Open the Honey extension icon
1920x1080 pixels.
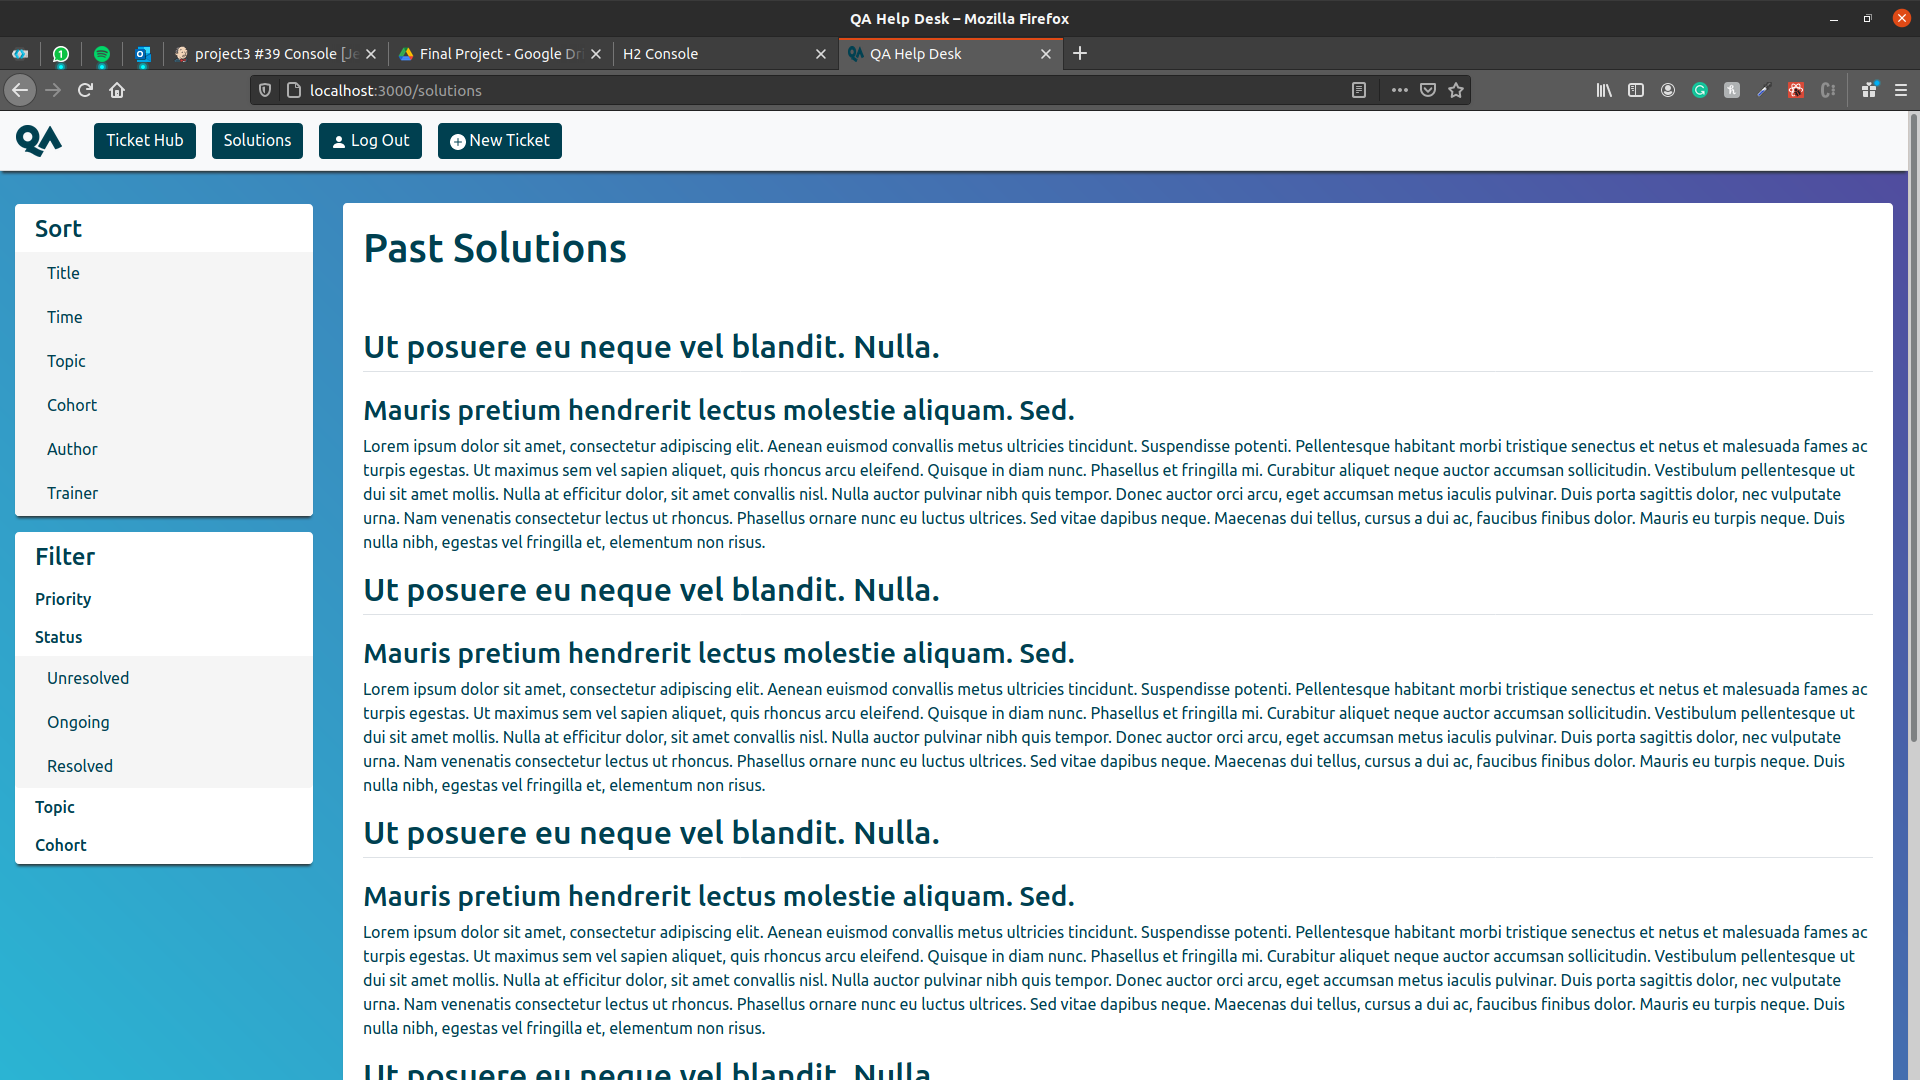(x=1731, y=90)
